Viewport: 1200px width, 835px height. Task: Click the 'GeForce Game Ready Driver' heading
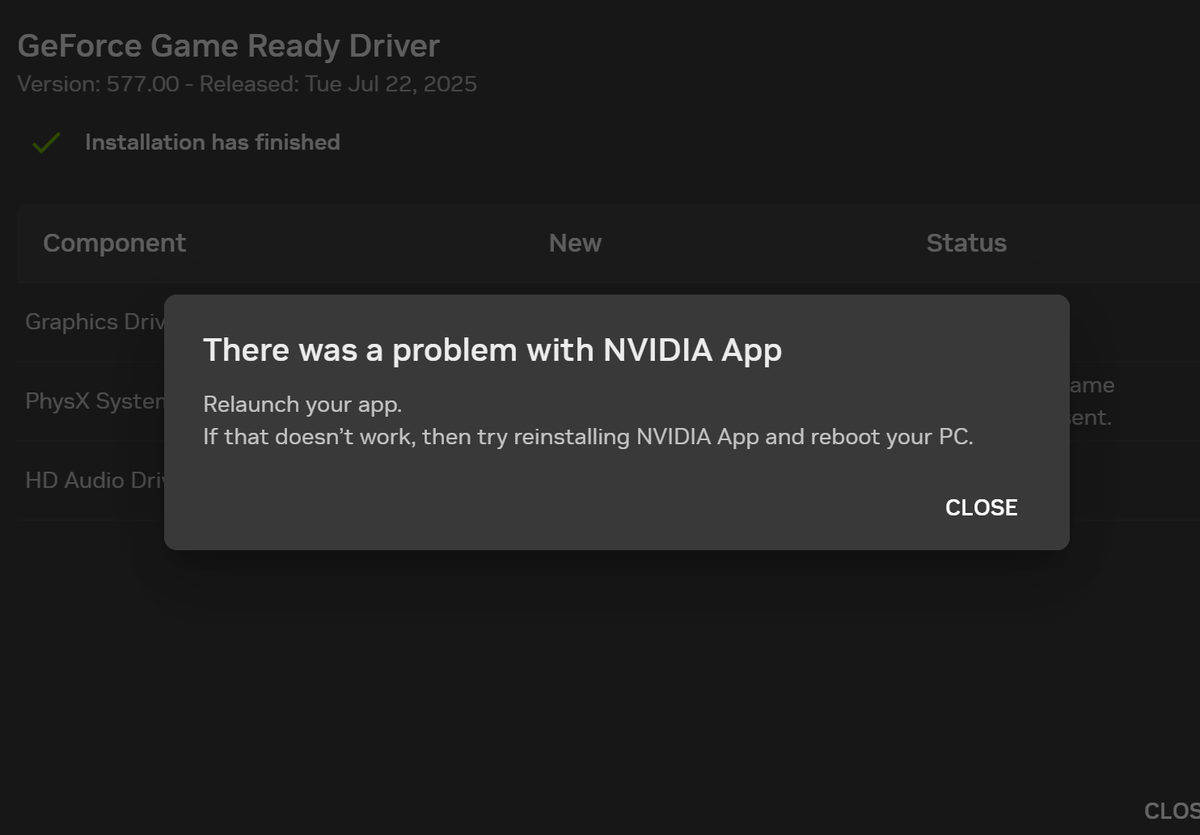(x=228, y=46)
